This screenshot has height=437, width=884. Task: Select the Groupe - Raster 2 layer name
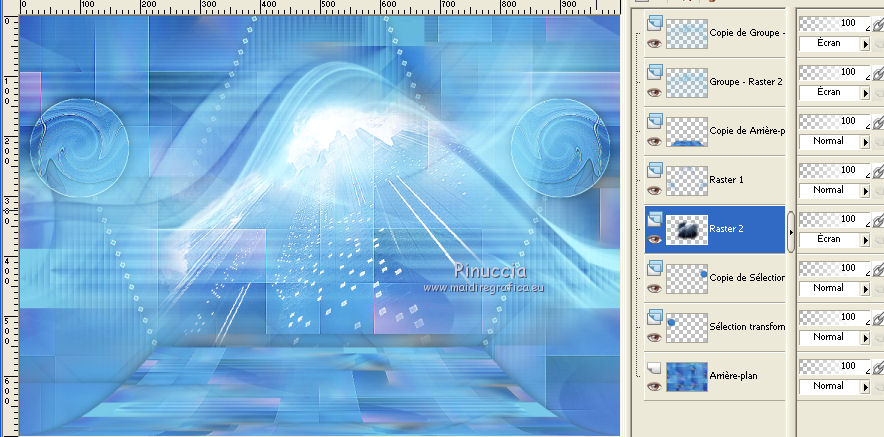tap(746, 82)
